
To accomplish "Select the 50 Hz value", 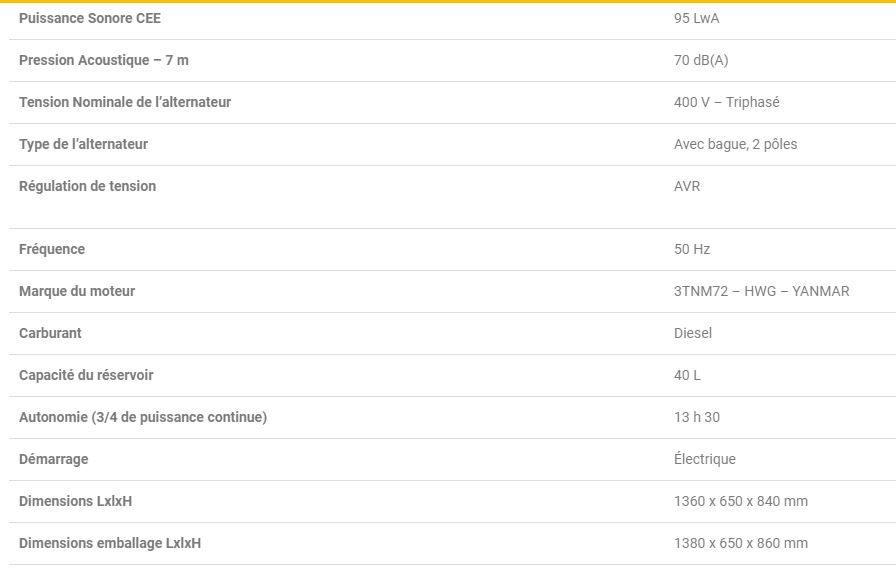I will pyautogui.click(x=692, y=249).
